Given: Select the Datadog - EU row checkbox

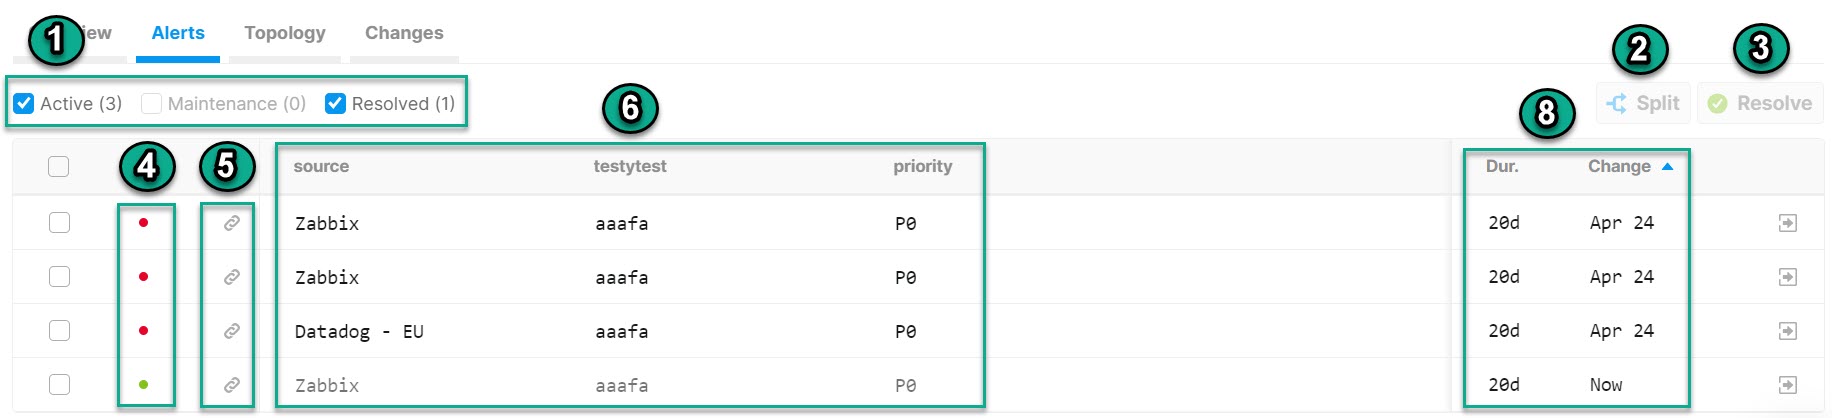Looking at the screenshot, I should (x=59, y=331).
